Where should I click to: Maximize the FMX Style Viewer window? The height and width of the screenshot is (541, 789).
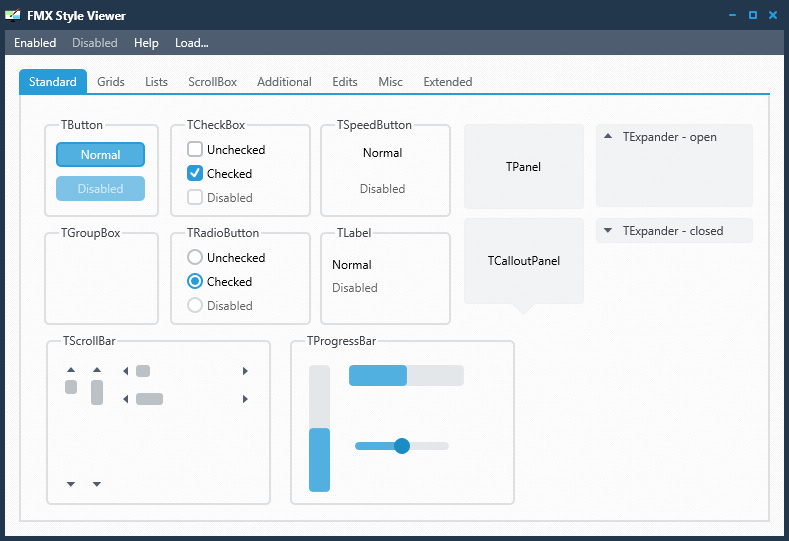(753, 15)
